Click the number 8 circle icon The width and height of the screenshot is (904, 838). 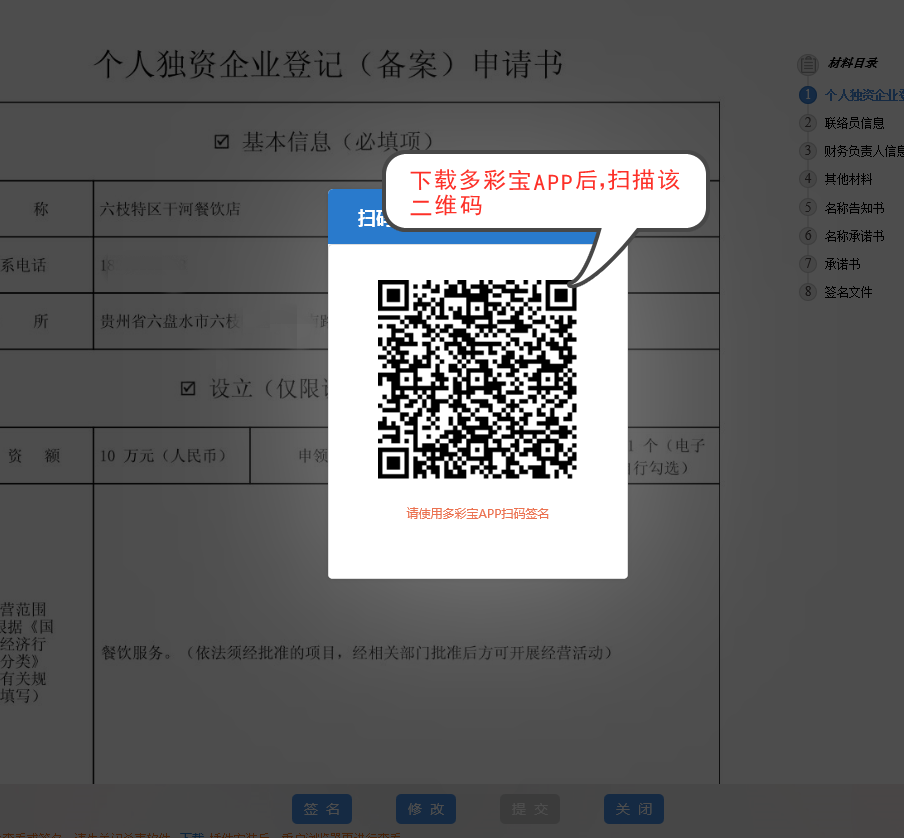808,292
